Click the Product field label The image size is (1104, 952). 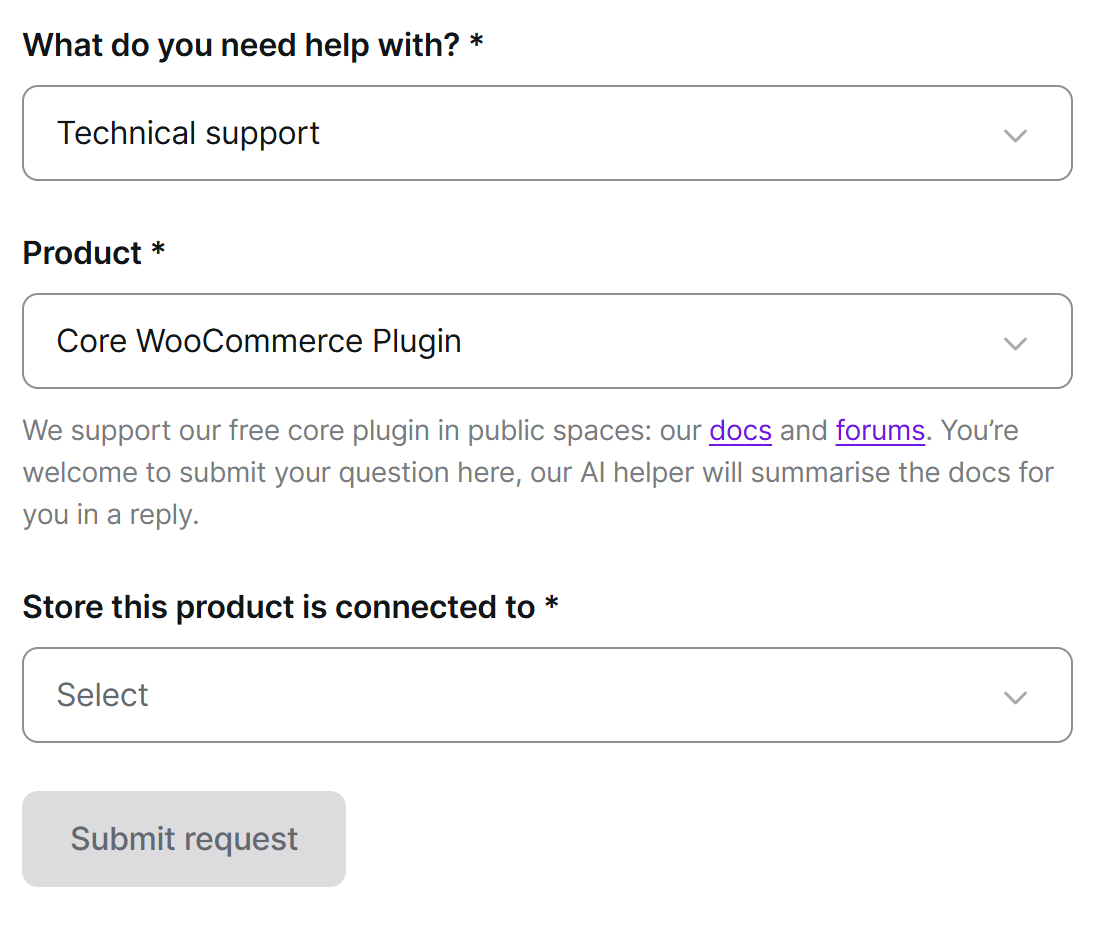pyautogui.click(x=82, y=253)
